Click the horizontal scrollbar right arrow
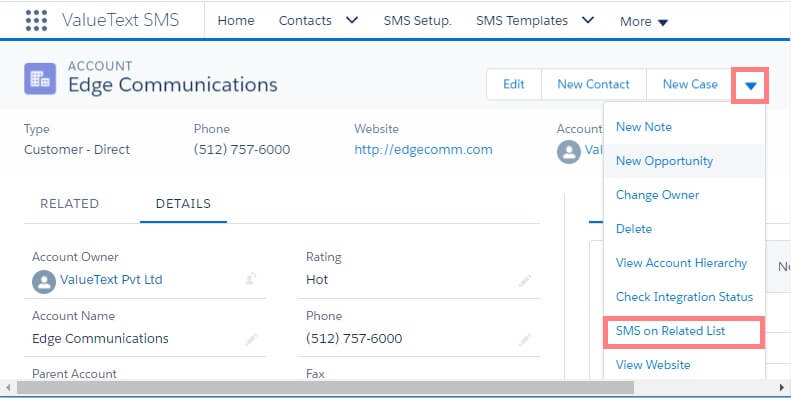This screenshot has height=398, width=791. click(x=782, y=387)
